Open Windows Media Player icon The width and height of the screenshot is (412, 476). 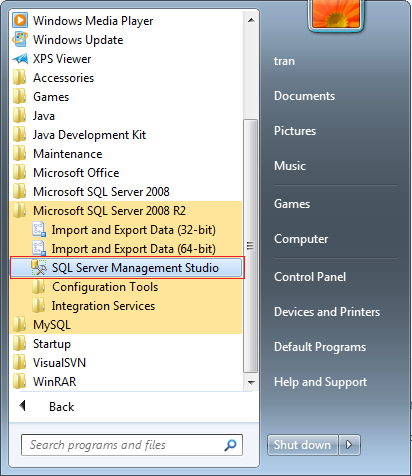pyautogui.click(x=20, y=20)
